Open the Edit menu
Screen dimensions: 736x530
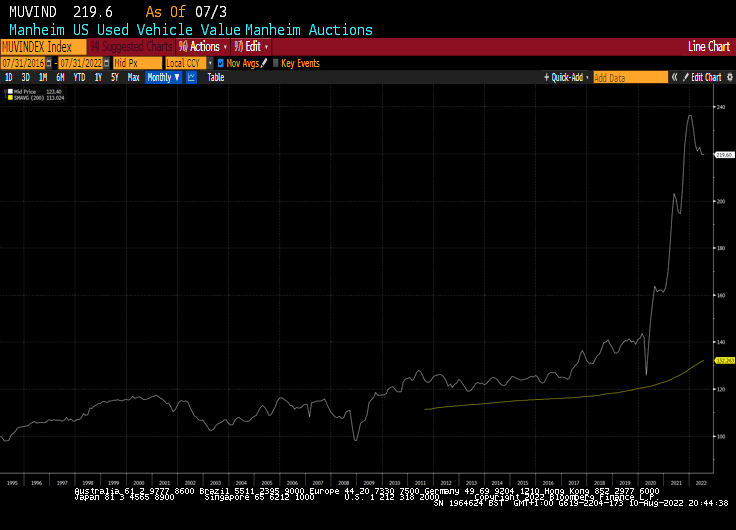[x=251, y=47]
